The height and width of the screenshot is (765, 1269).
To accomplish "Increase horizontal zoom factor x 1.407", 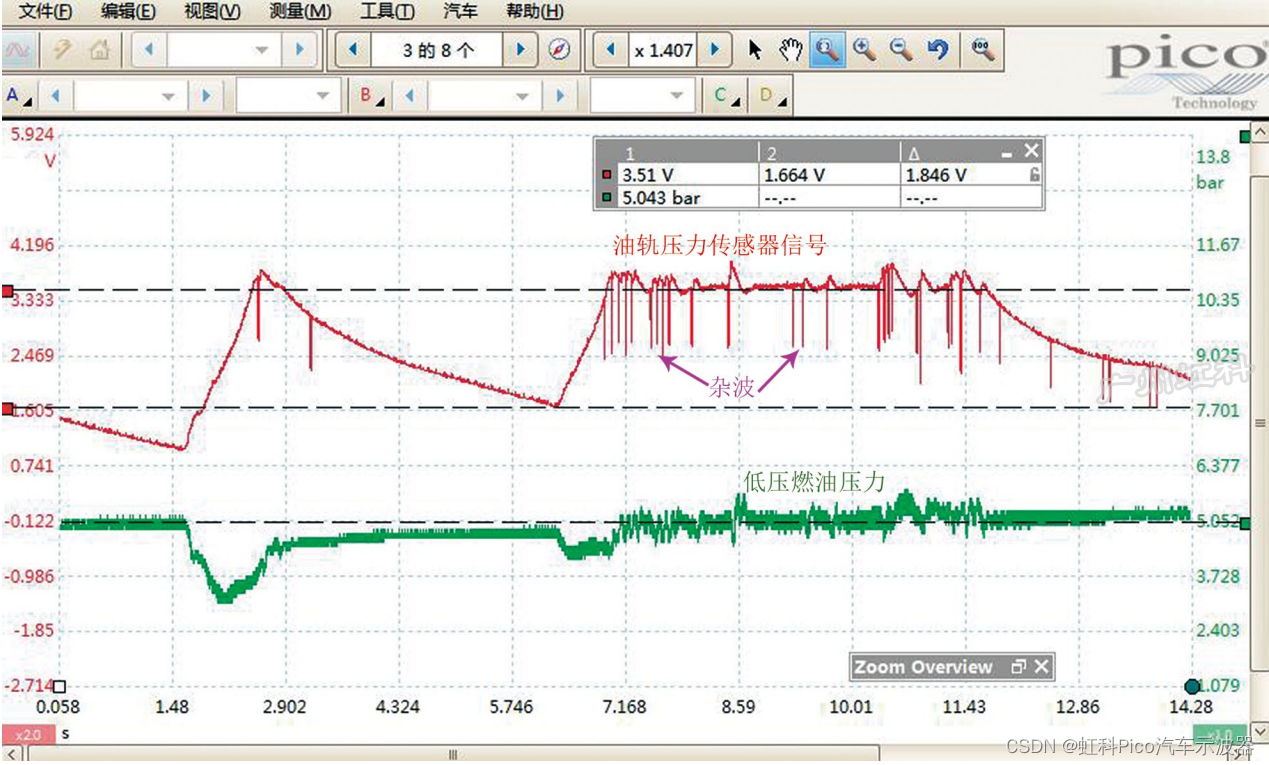I will pos(714,49).
